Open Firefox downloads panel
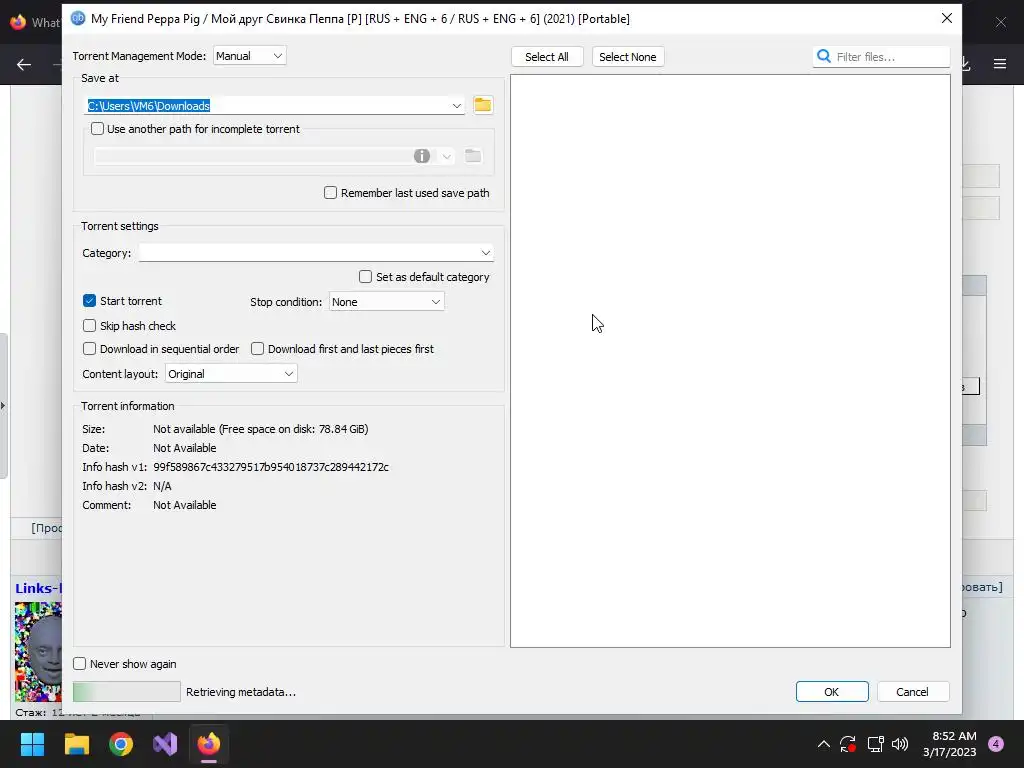Screen dimensions: 1024x768 pyautogui.click(x=967, y=64)
